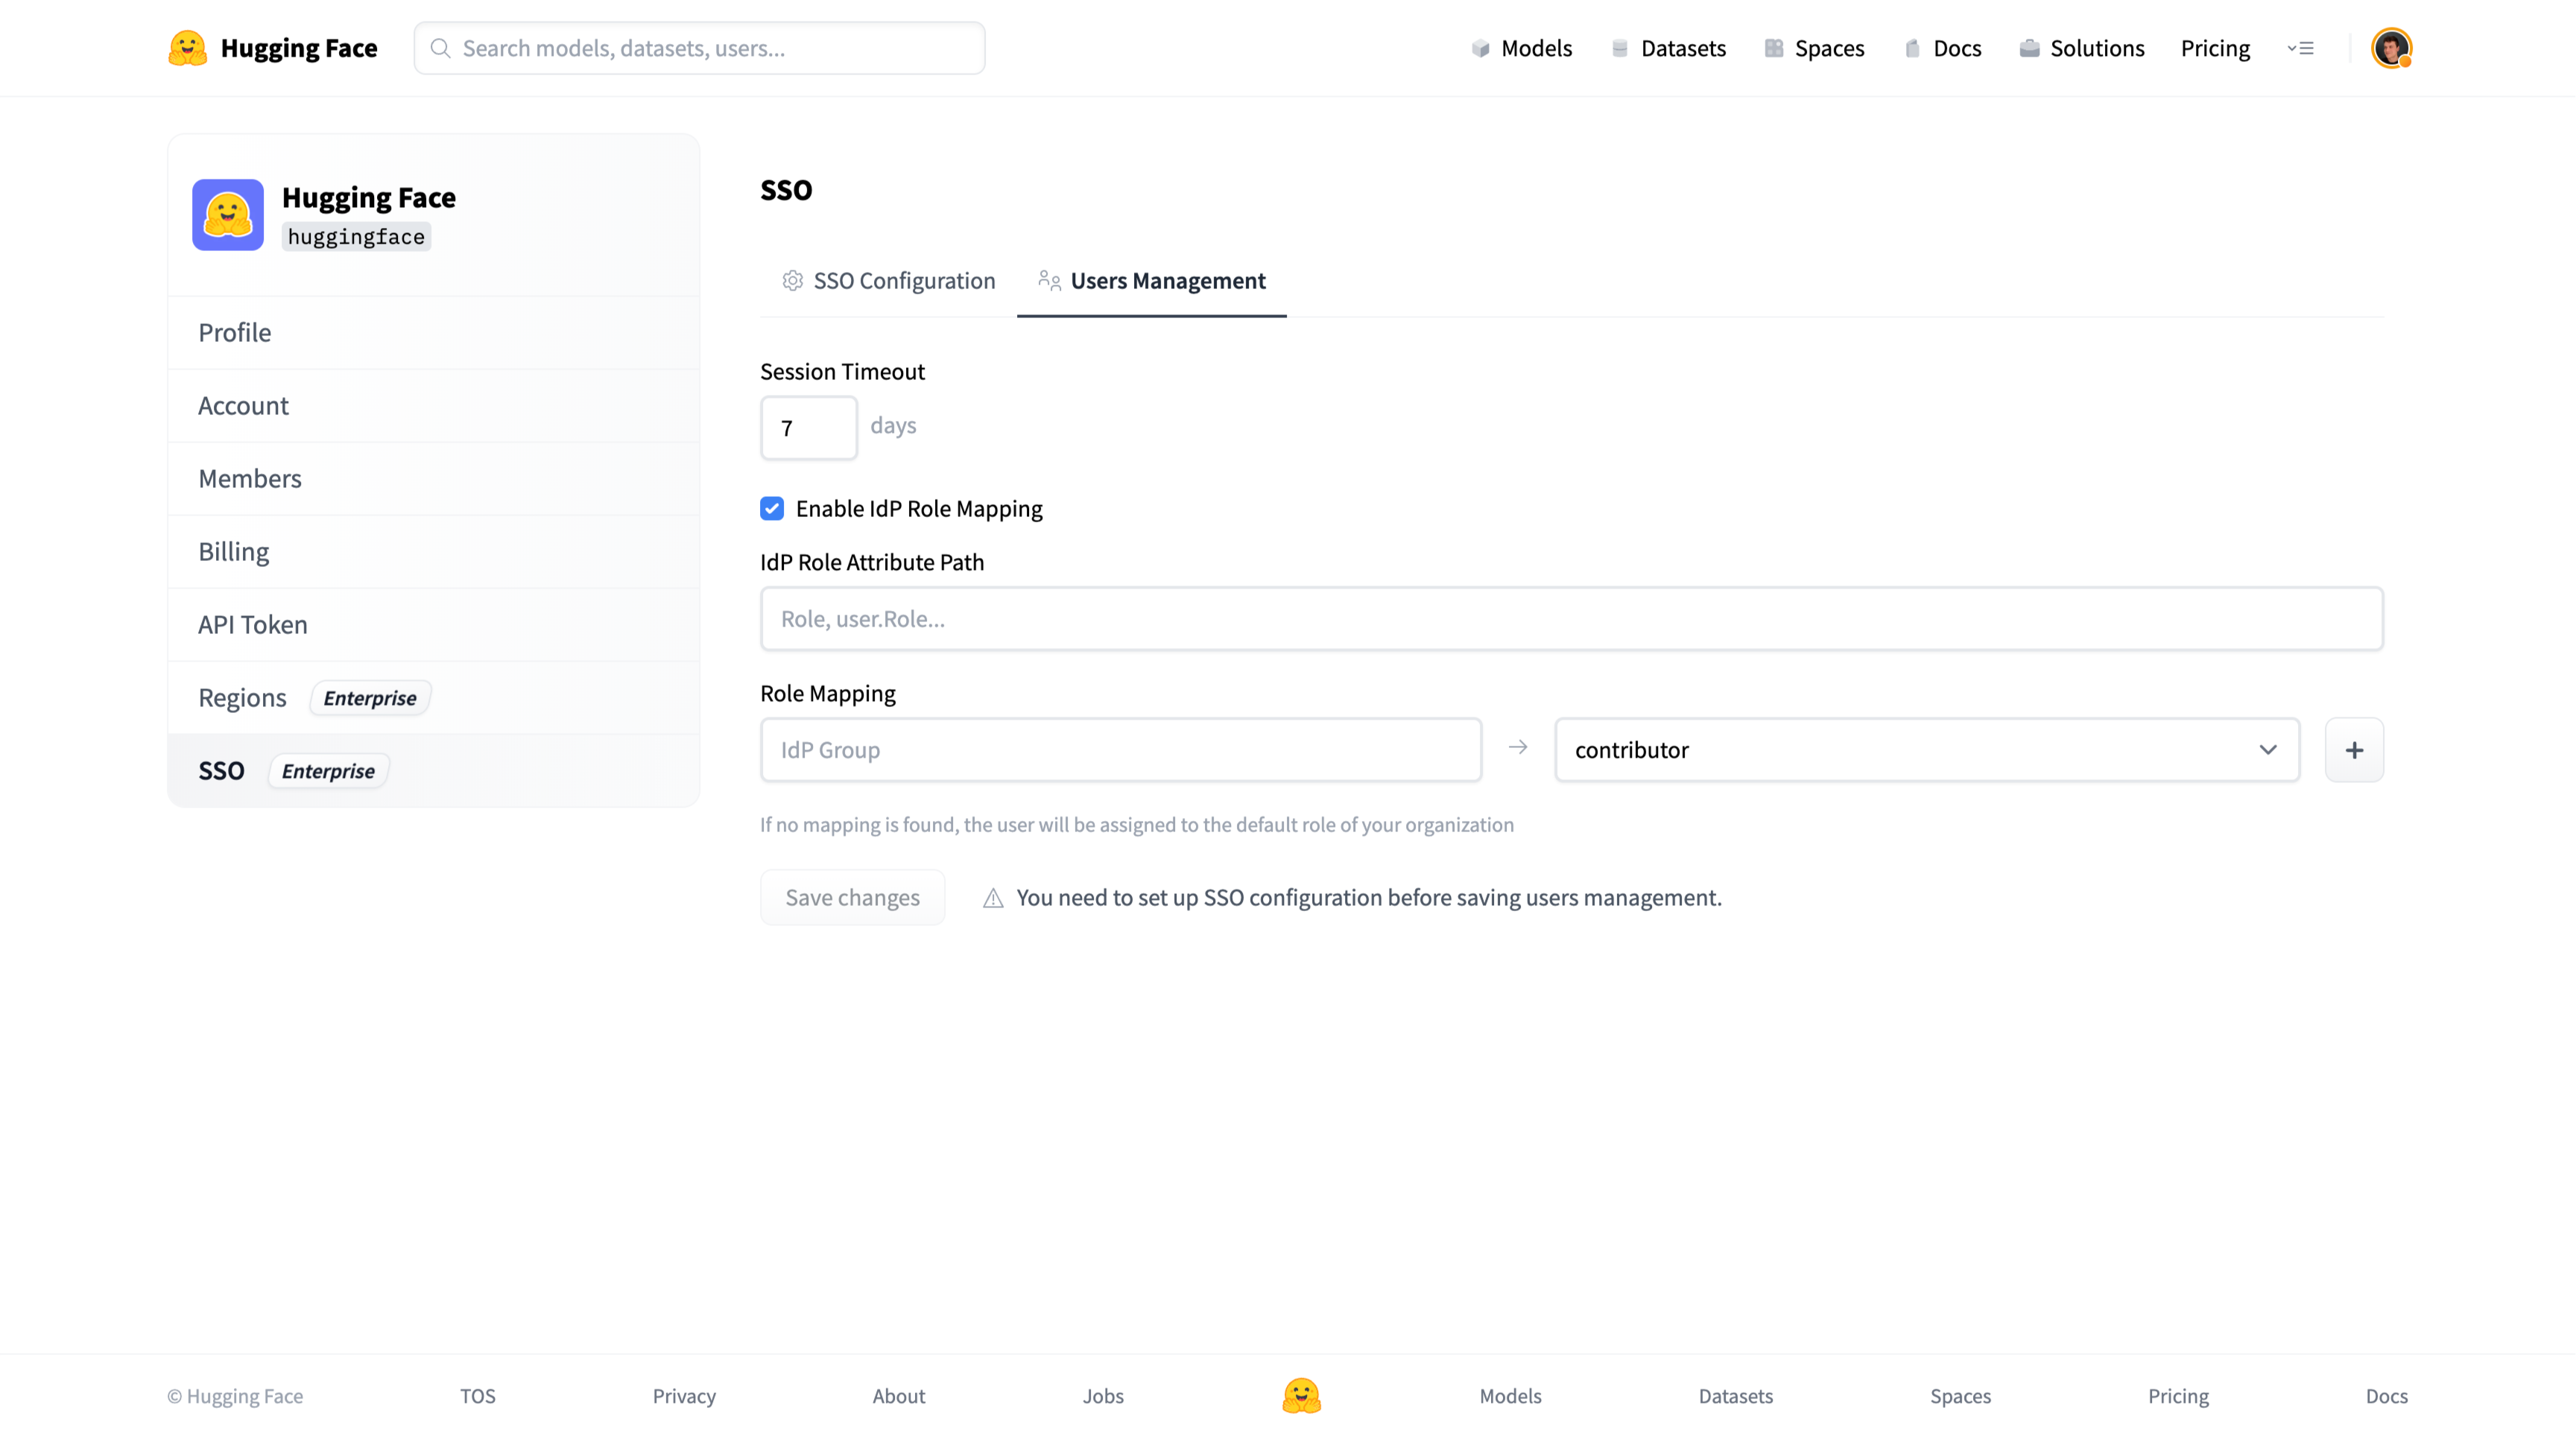
Task: Click the Datasets icon in top navigation
Action: [1619, 48]
